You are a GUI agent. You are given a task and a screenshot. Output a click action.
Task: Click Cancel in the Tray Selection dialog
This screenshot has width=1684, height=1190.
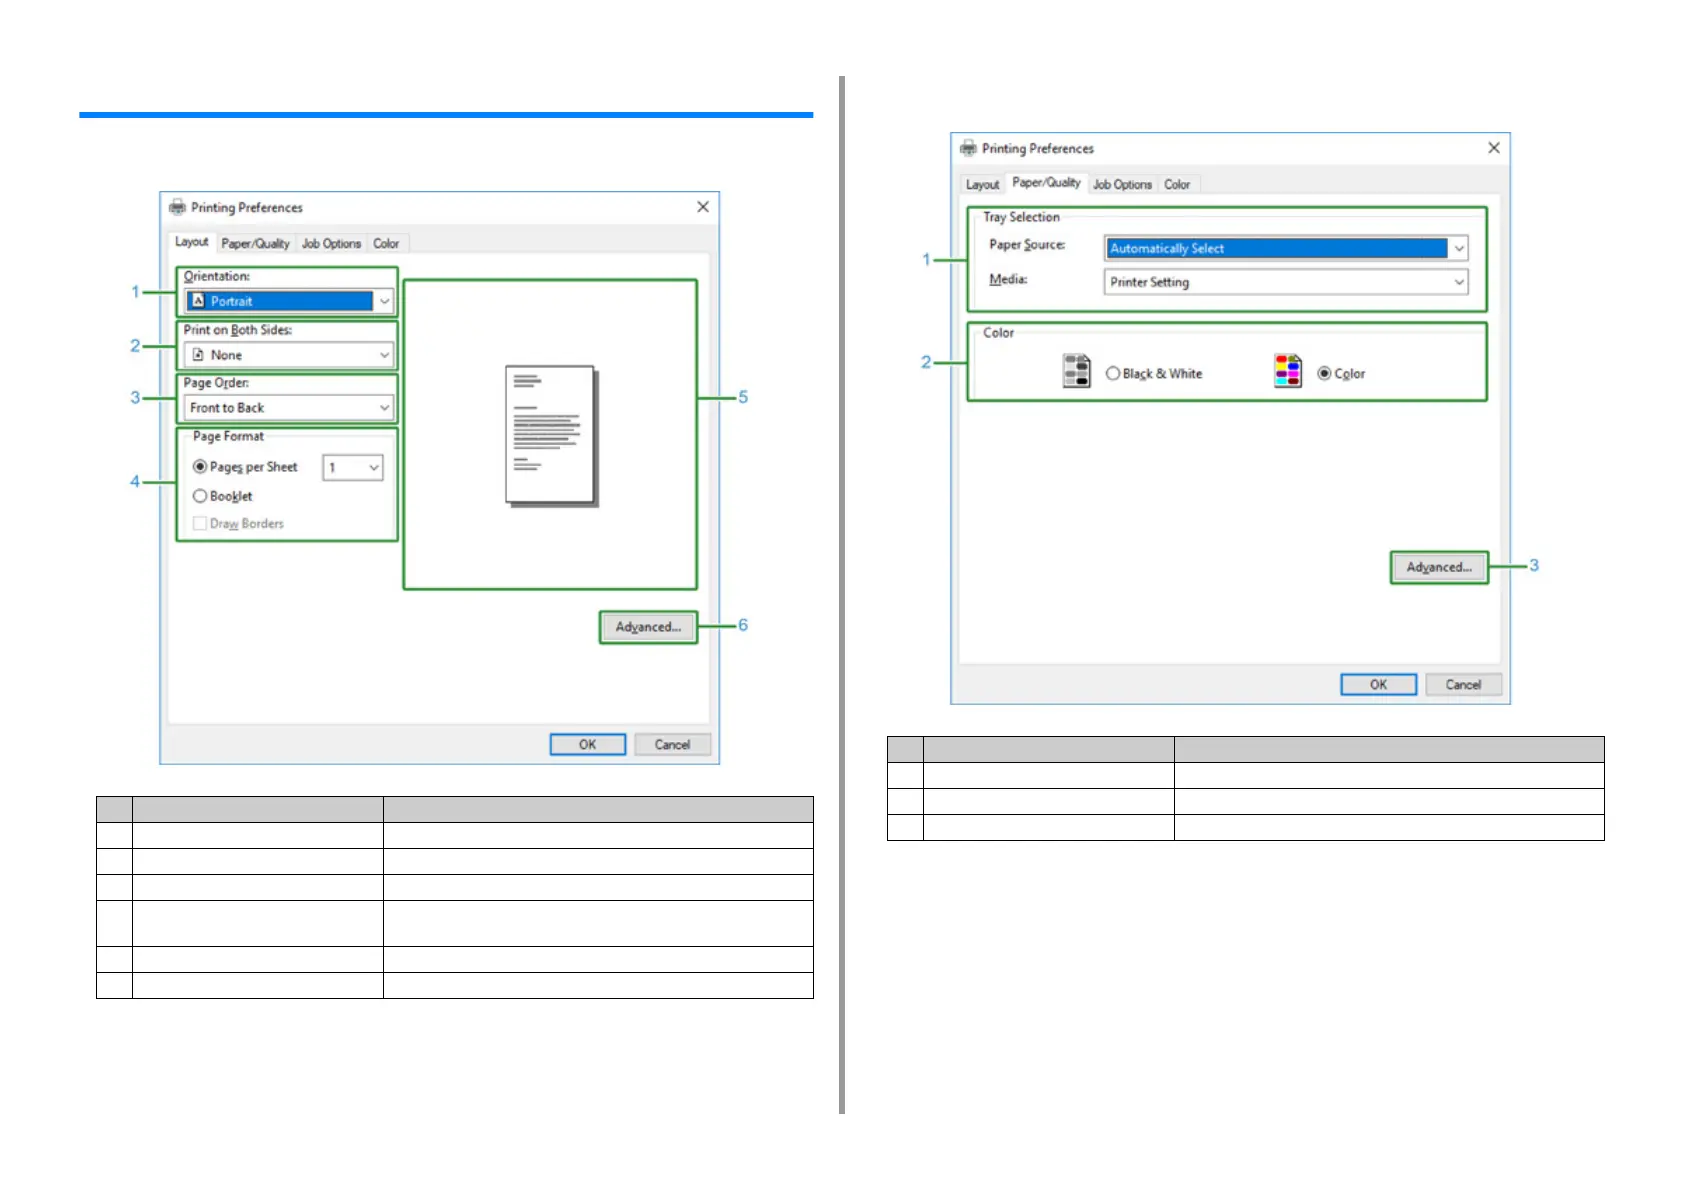tap(1464, 685)
